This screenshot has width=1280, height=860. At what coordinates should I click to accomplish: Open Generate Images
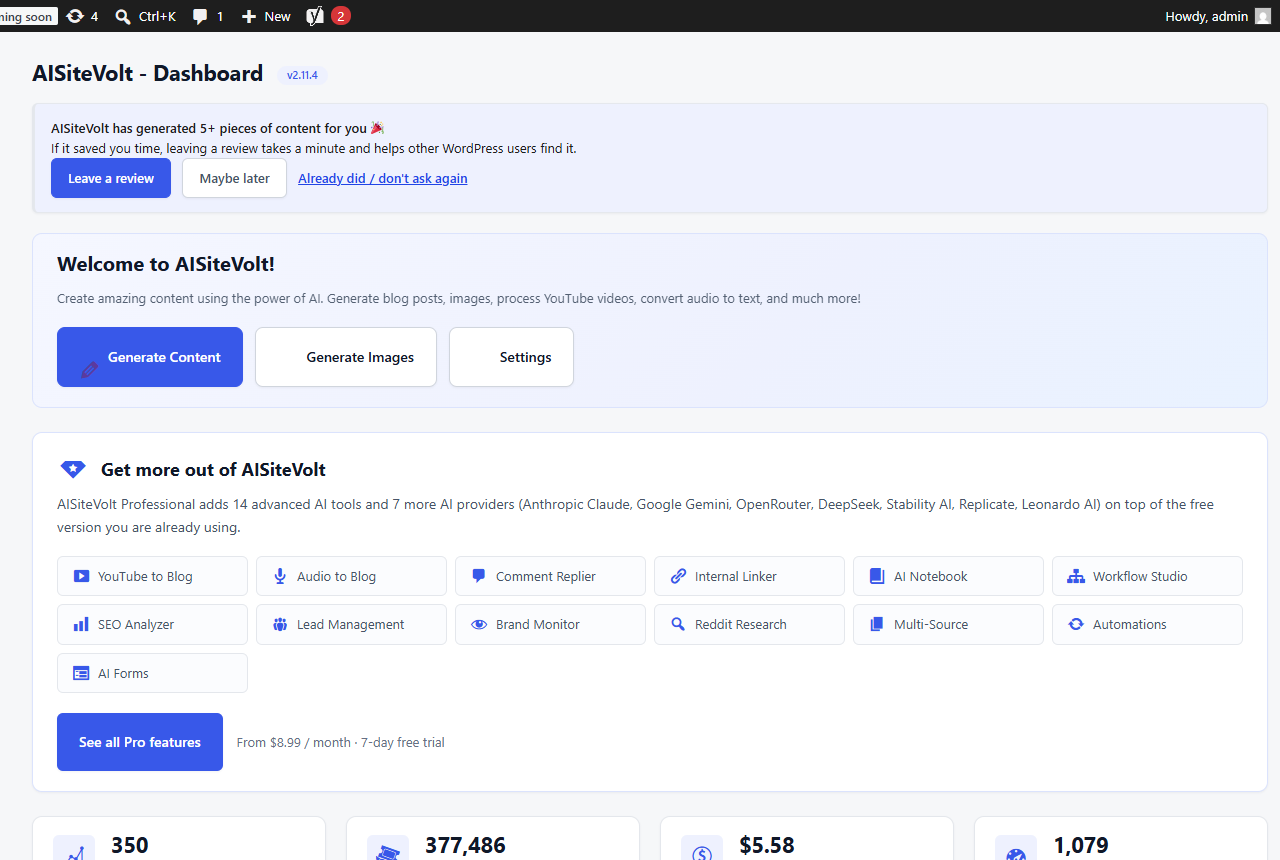pyautogui.click(x=346, y=357)
